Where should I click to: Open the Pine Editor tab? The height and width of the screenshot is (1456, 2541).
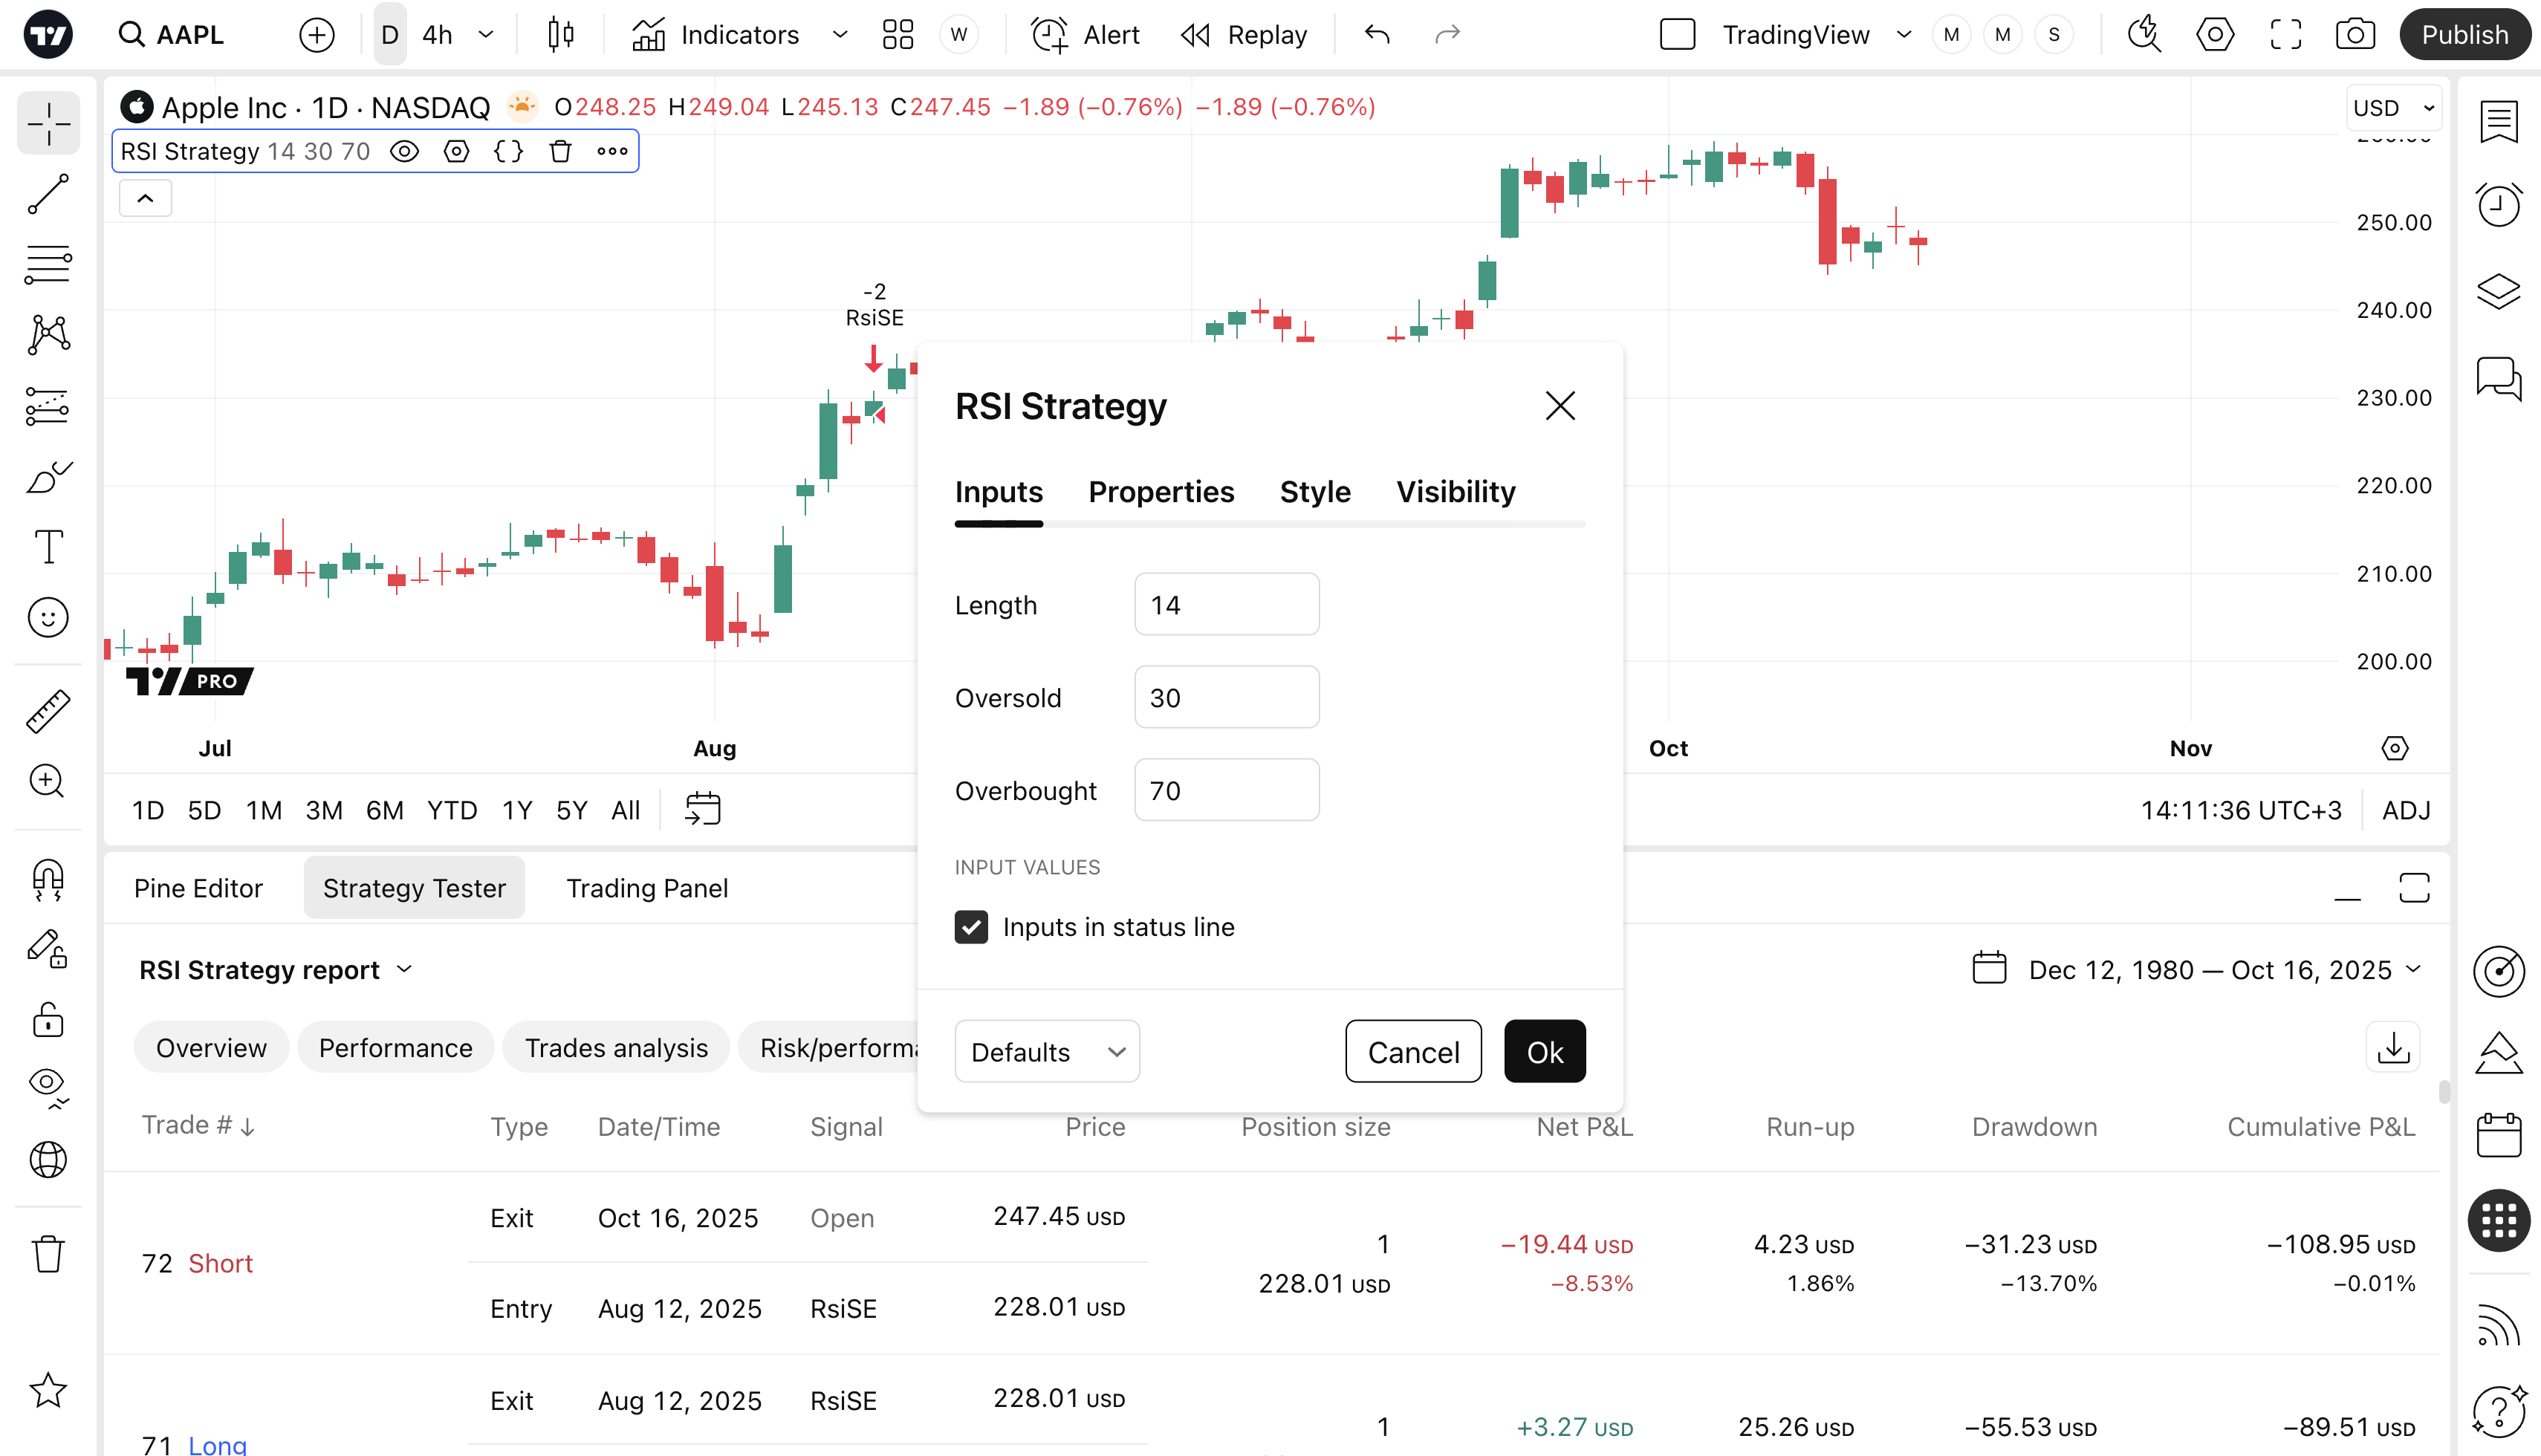point(198,888)
